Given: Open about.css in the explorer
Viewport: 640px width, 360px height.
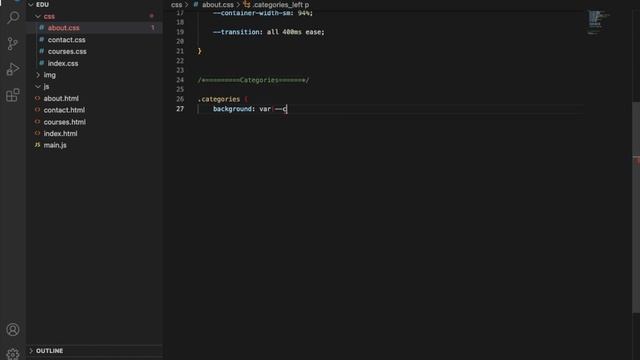Looking at the screenshot, I should 64,28.
